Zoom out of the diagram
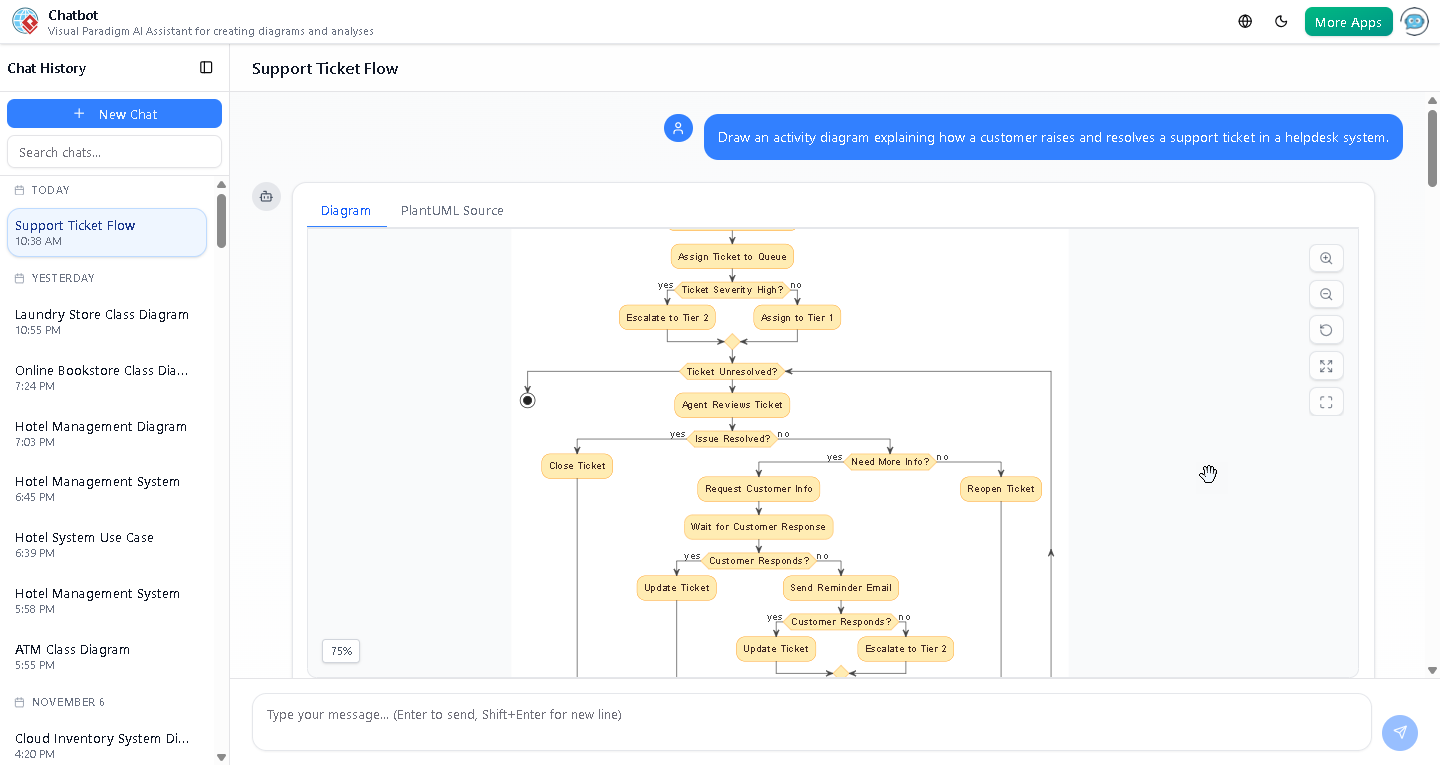 click(1326, 294)
